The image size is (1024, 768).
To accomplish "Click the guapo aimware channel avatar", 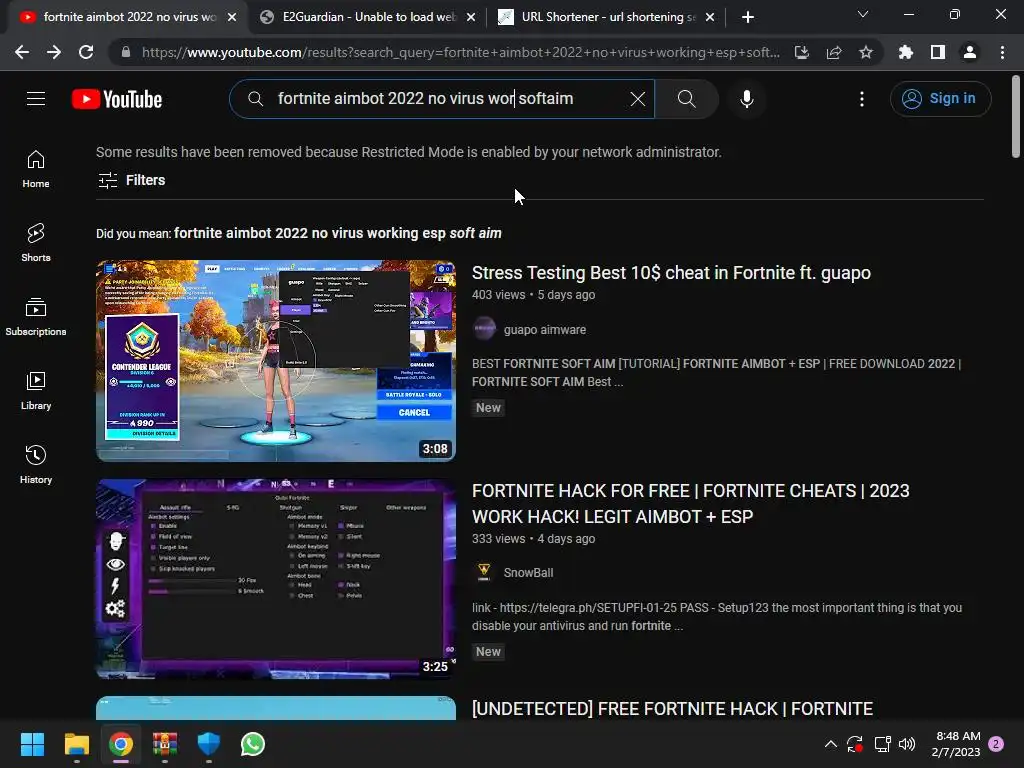I will point(484,328).
